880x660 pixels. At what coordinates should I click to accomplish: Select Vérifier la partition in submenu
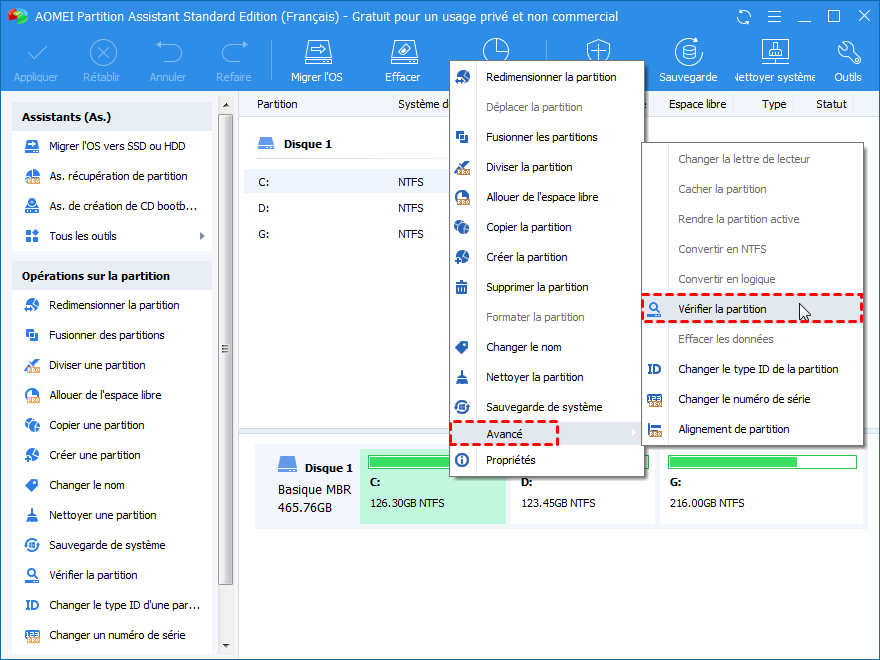point(752,309)
